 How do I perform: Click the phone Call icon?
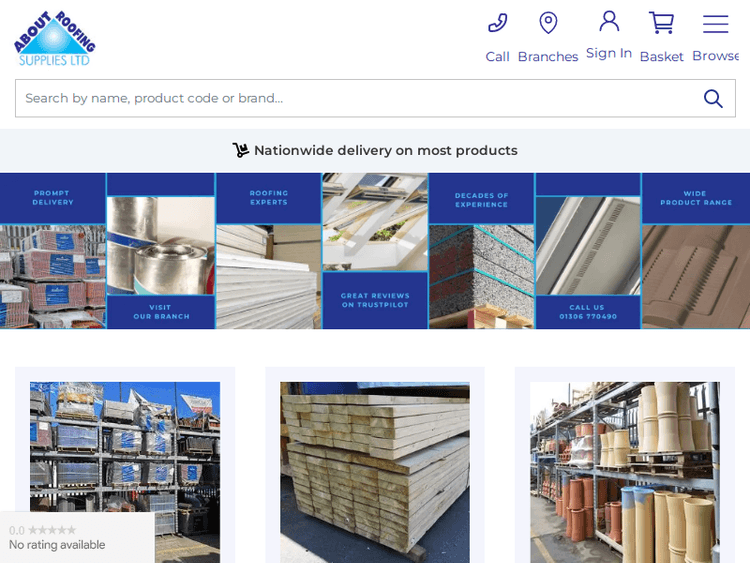click(497, 23)
